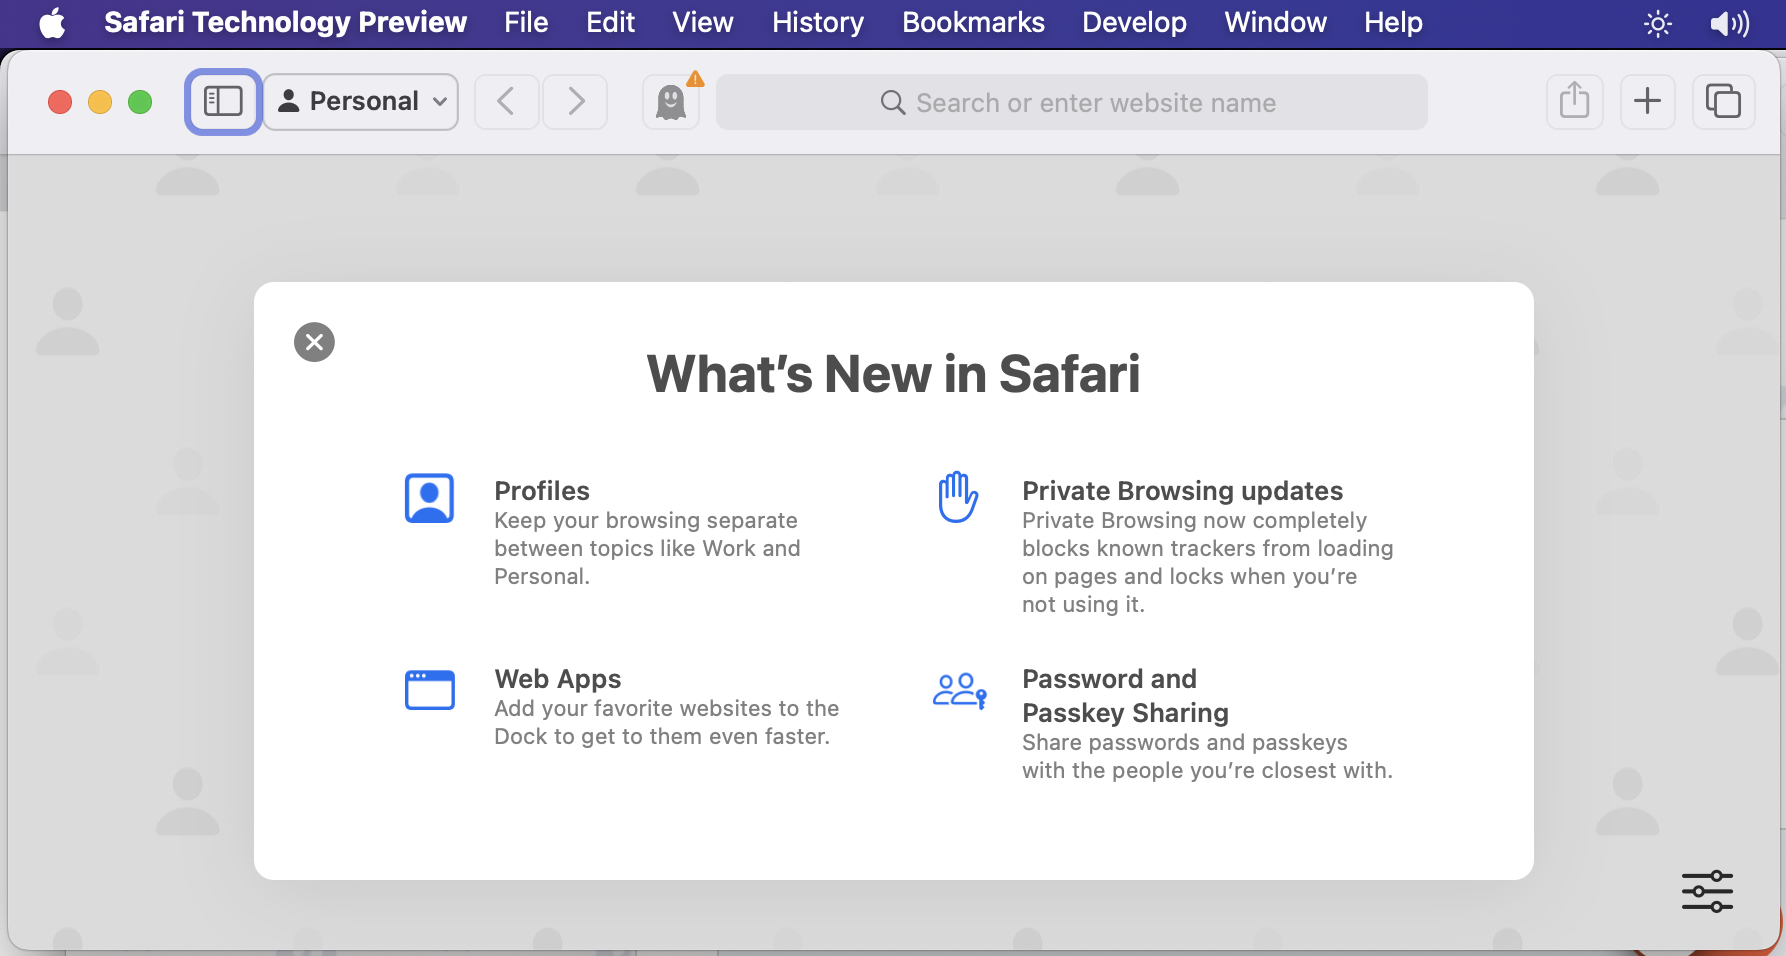
Task: Toggle the sidebar panel button
Action: (x=223, y=101)
